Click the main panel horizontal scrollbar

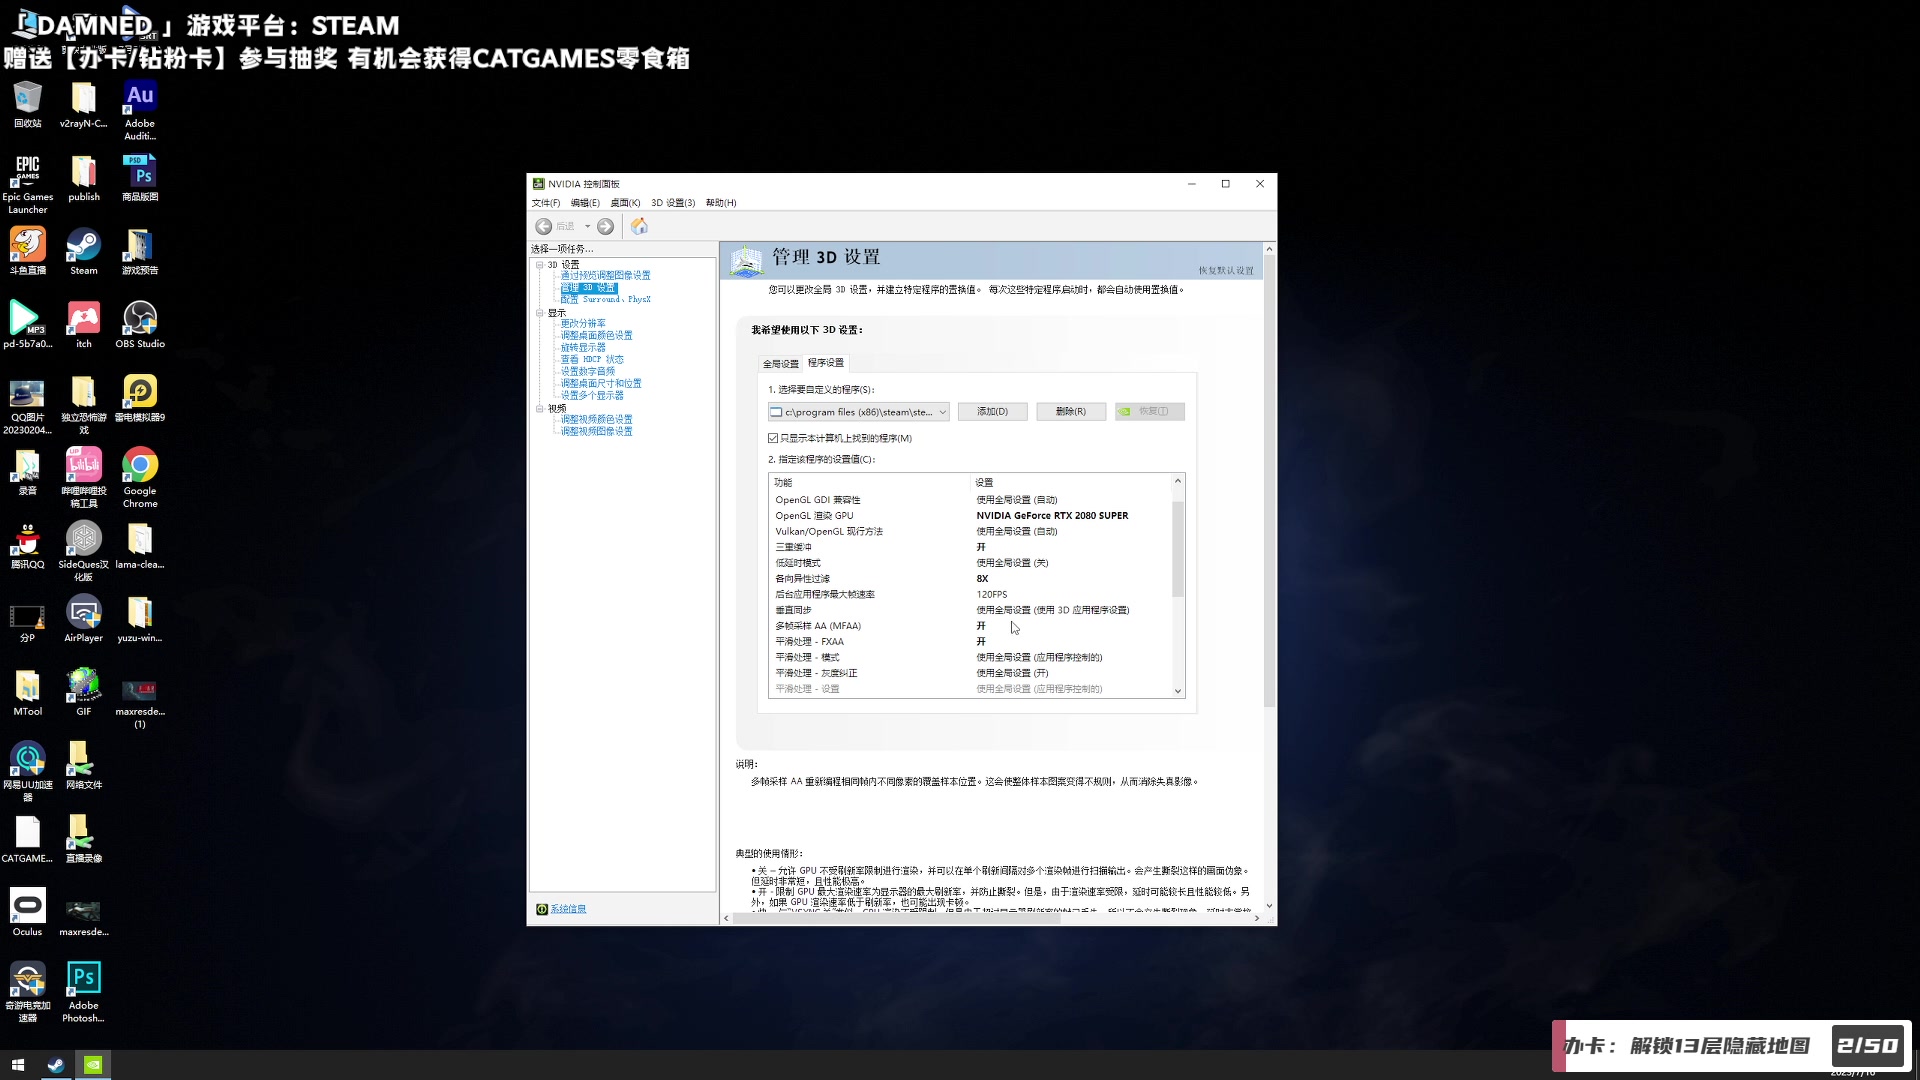point(896,918)
